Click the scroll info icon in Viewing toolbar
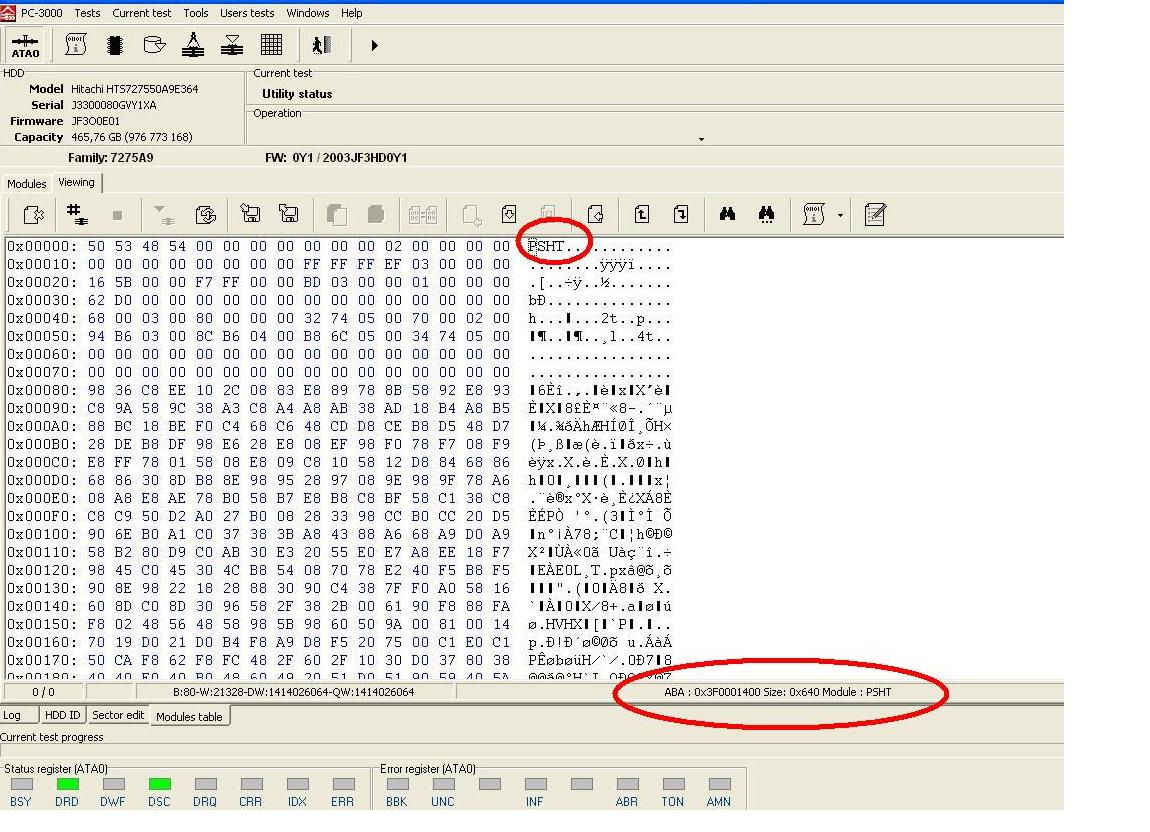Viewport: 1150px width, 832px height. pos(814,214)
